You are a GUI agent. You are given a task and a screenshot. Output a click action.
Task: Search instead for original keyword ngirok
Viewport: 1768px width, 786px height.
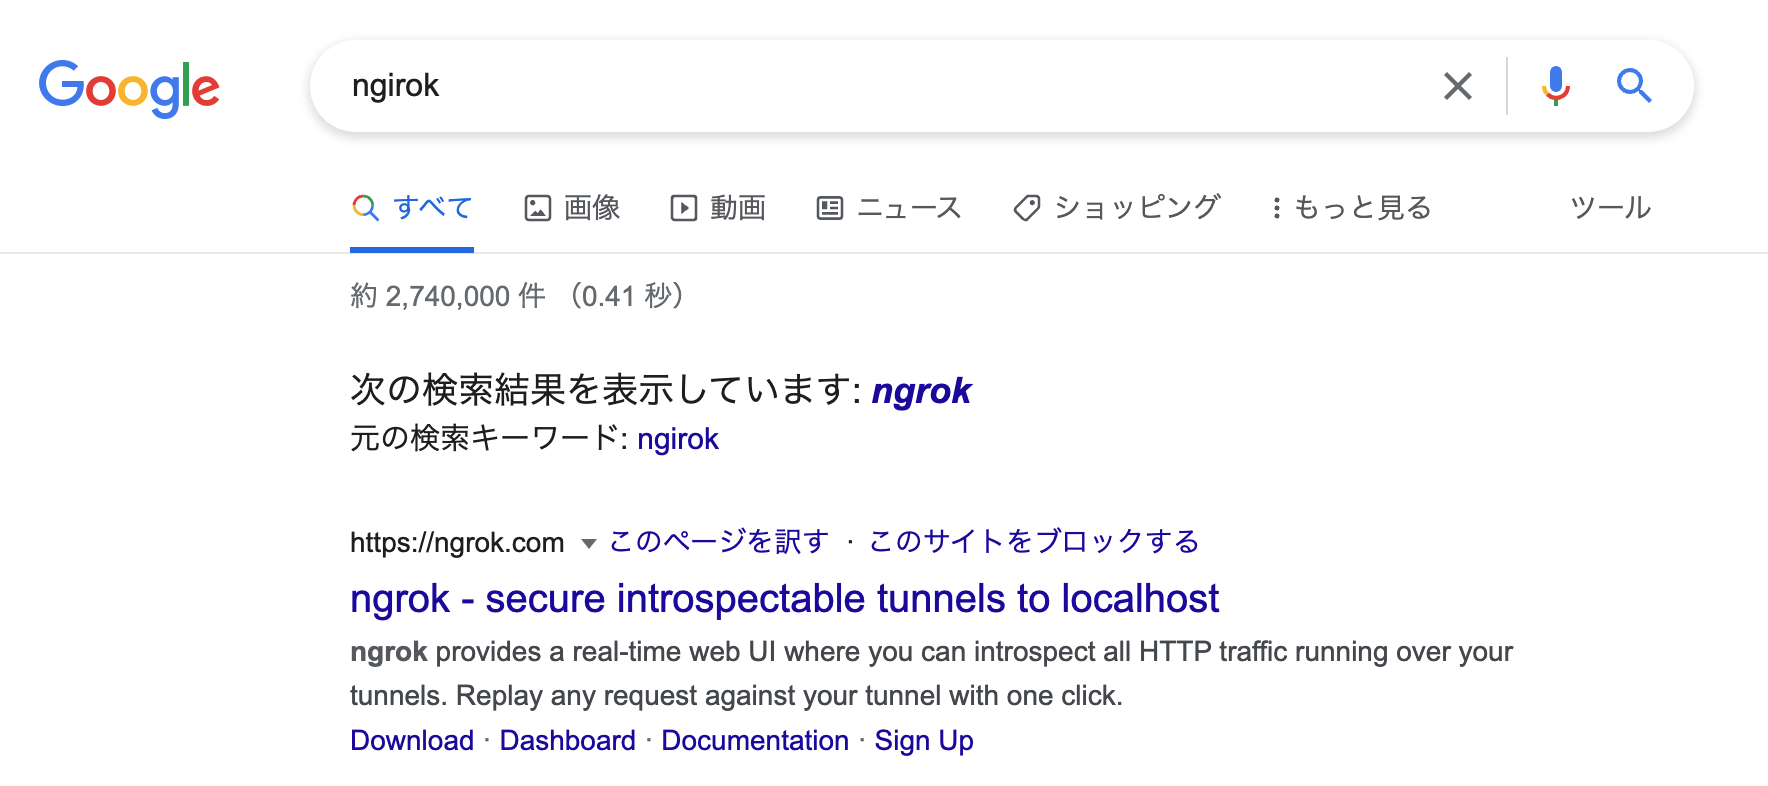click(678, 439)
